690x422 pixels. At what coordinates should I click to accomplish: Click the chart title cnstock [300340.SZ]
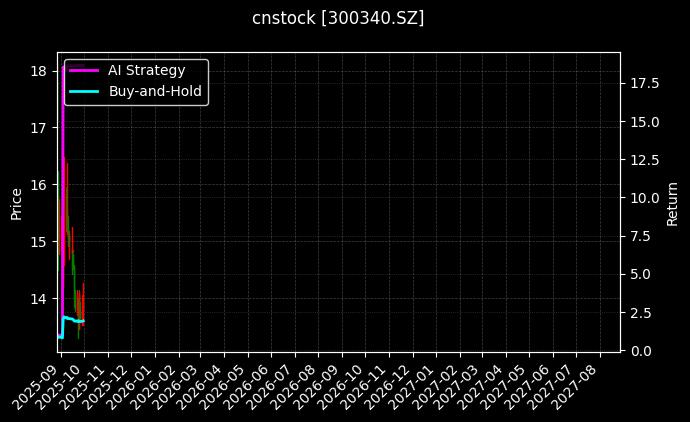coord(338,18)
